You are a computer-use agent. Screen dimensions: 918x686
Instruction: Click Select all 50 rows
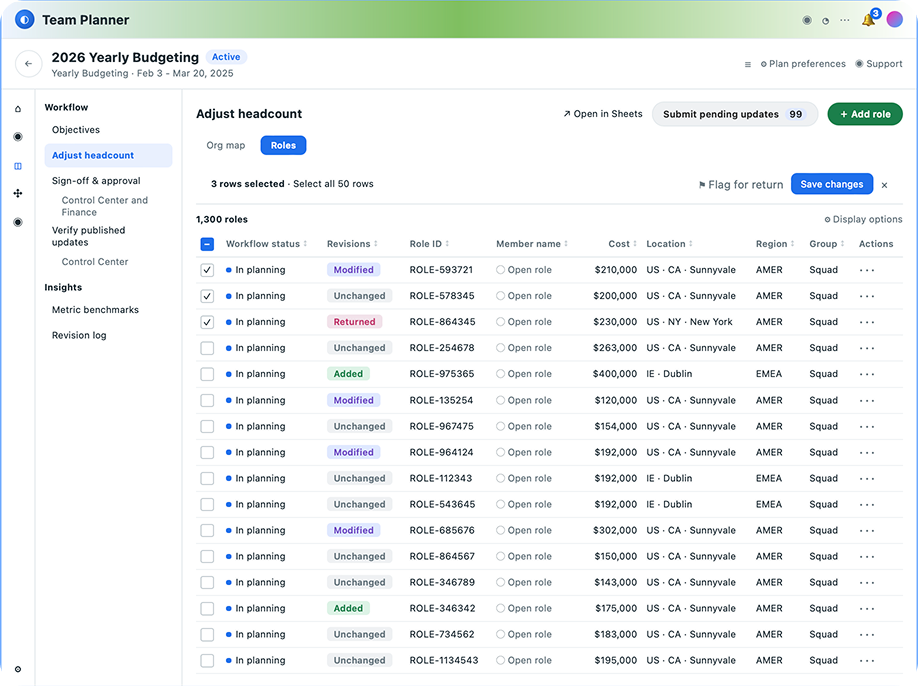(x=333, y=184)
